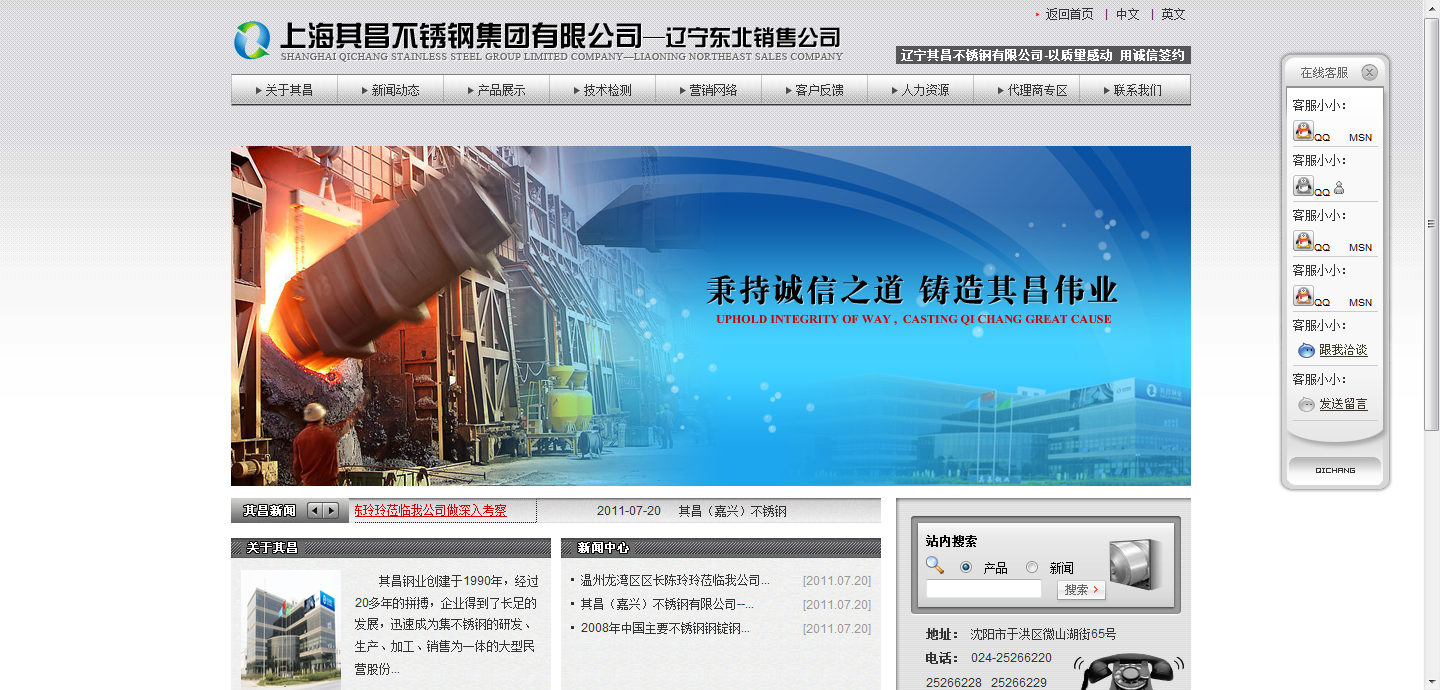Click the 搜索 search button
This screenshot has width=1440, height=690.
tap(1081, 590)
